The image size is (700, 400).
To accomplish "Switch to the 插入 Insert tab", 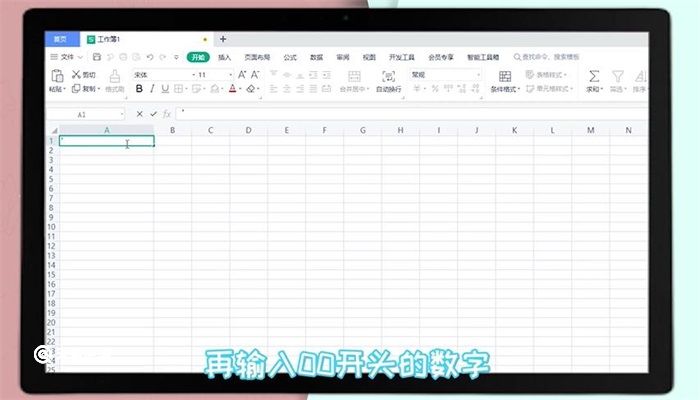I will [225, 57].
